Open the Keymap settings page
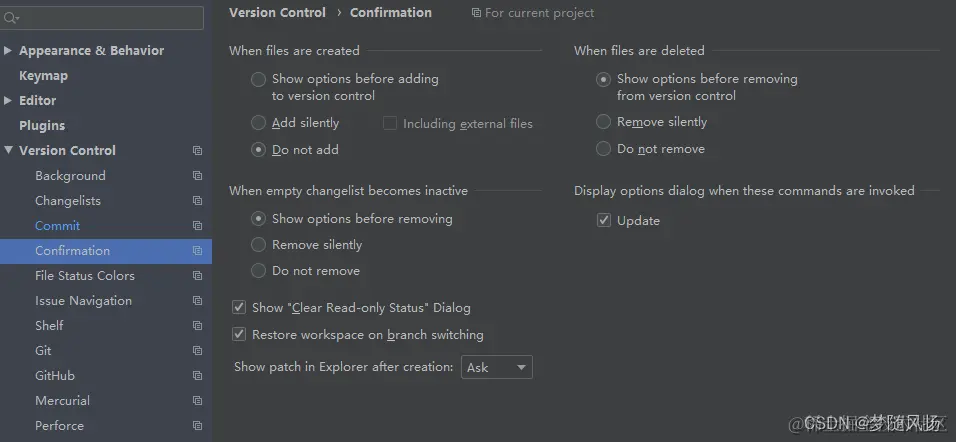This screenshot has height=442, width=956. click(43, 76)
